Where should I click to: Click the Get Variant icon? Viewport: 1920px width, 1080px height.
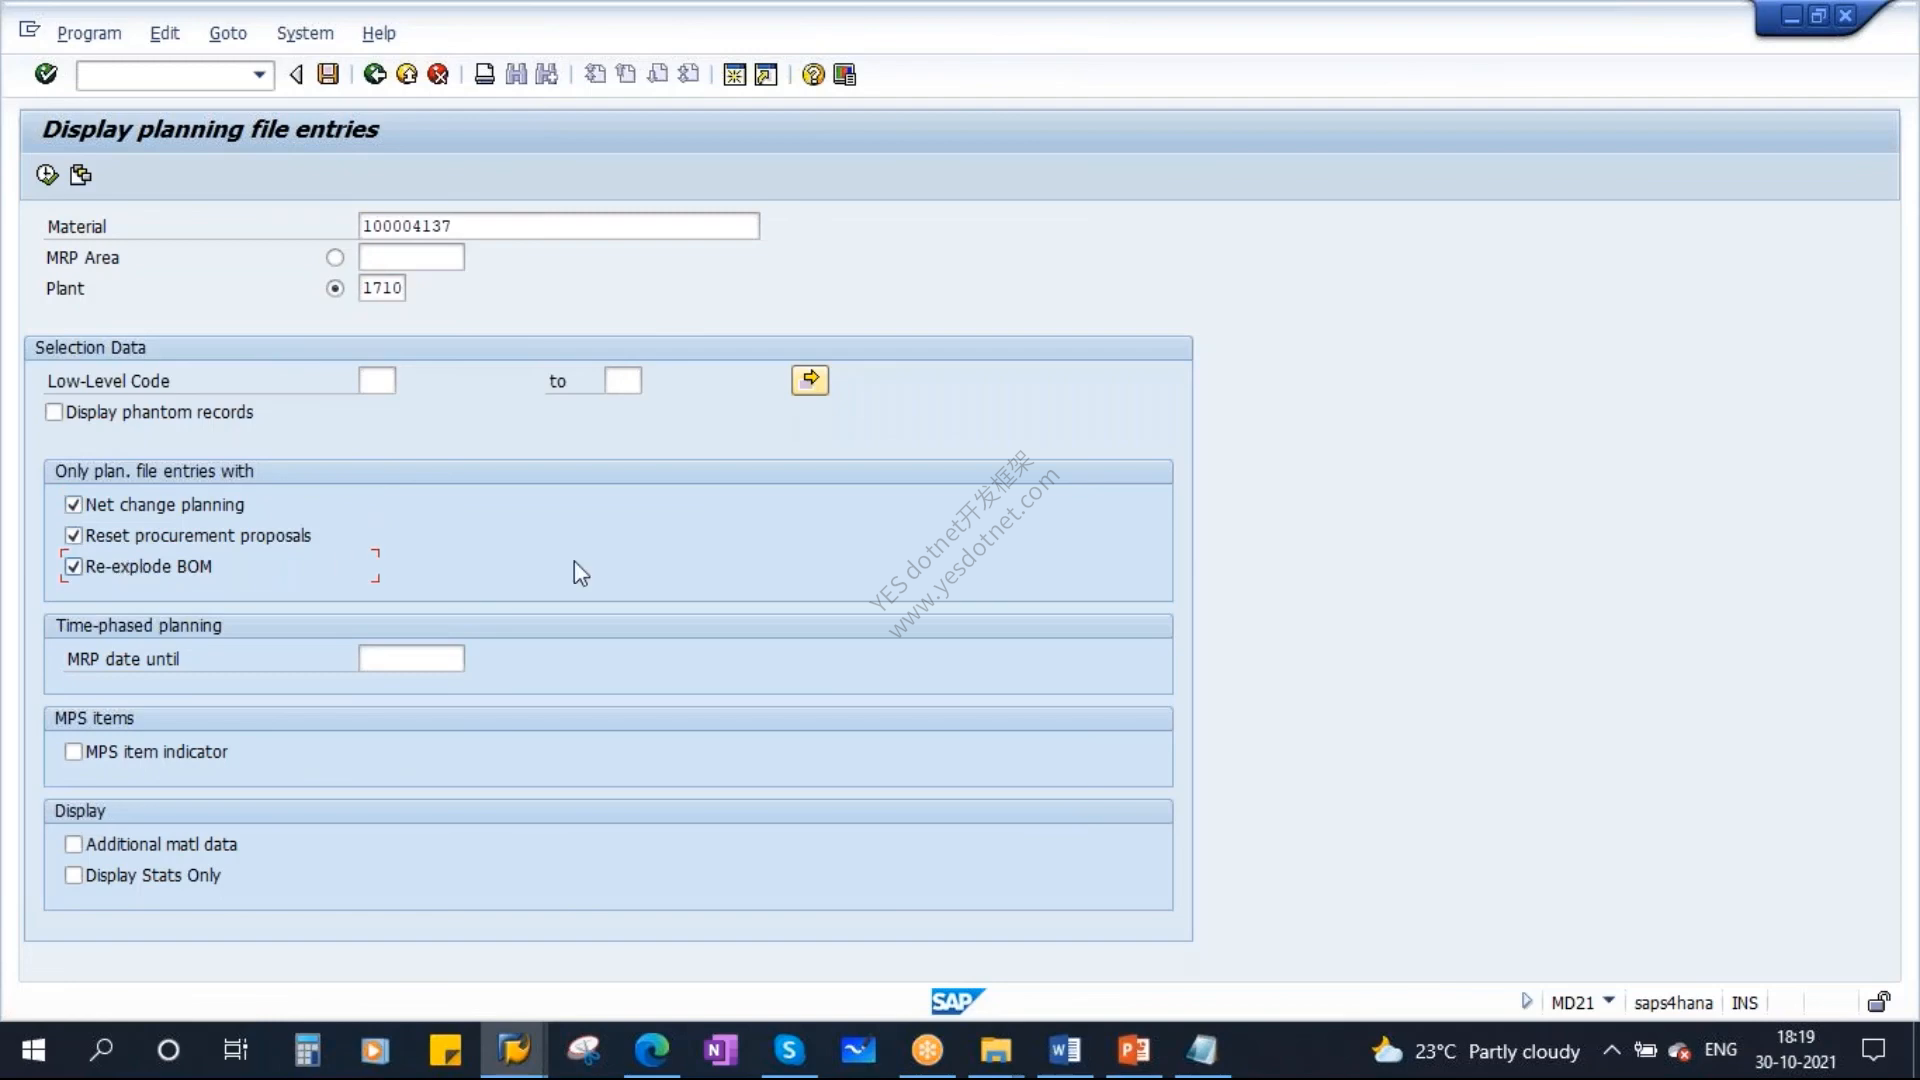point(81,175)
